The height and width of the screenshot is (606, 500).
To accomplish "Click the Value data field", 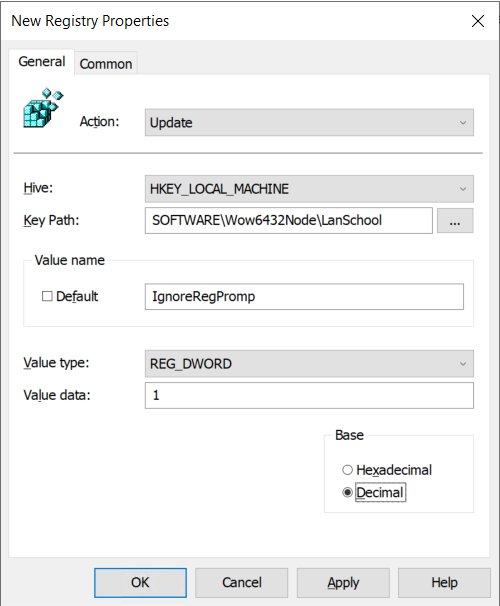I will (309, 395).
